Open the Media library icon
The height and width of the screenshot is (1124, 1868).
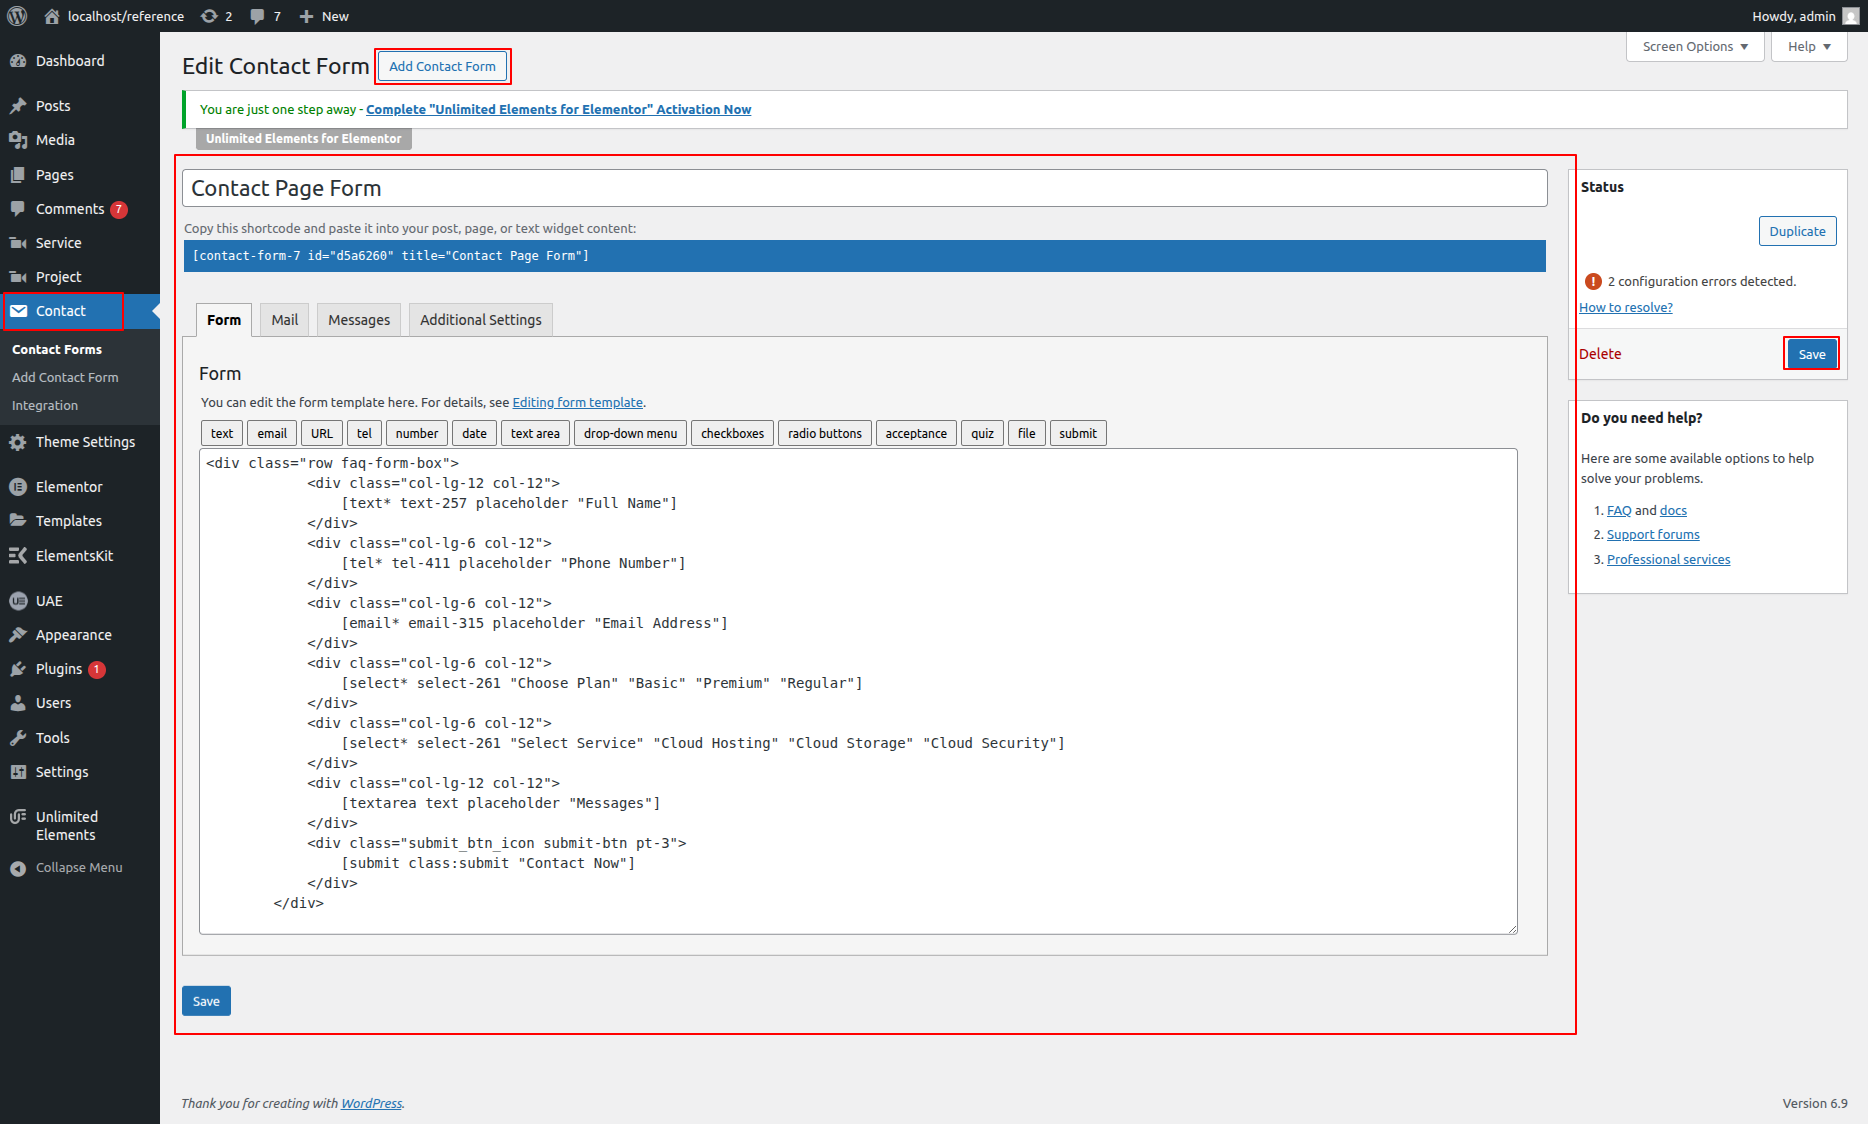pos(18,140)
